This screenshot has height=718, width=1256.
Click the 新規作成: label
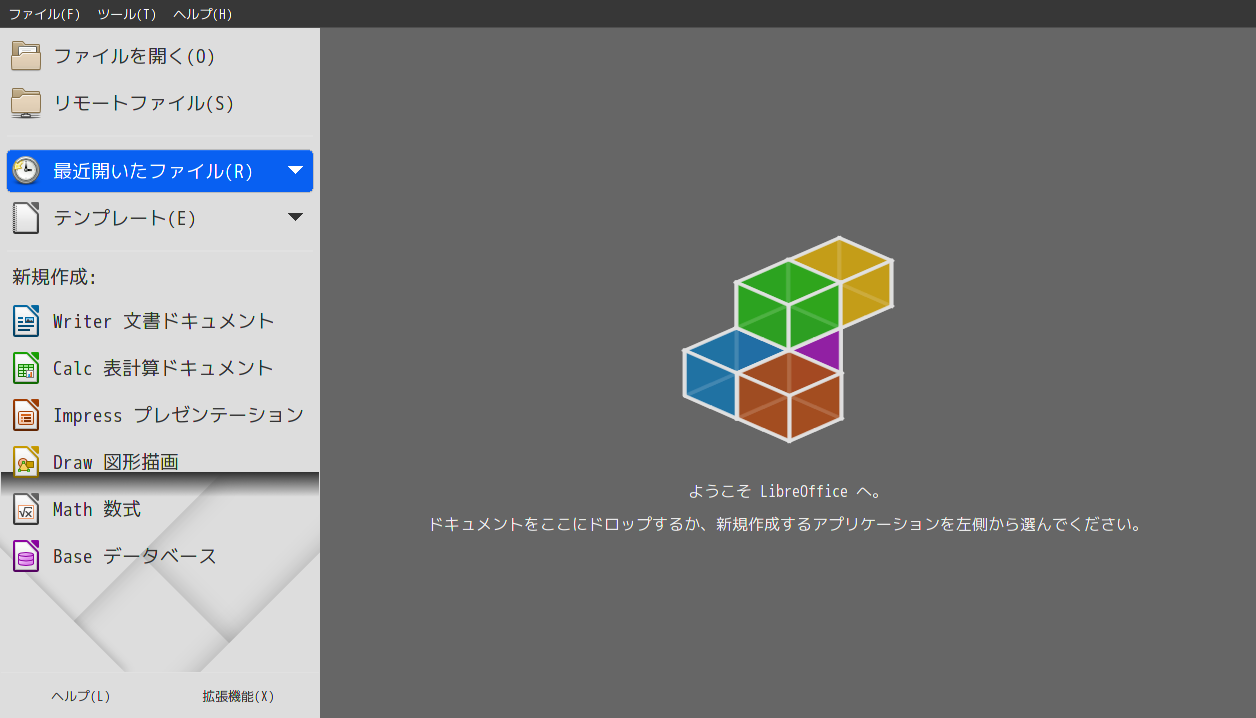click(54, 277)
